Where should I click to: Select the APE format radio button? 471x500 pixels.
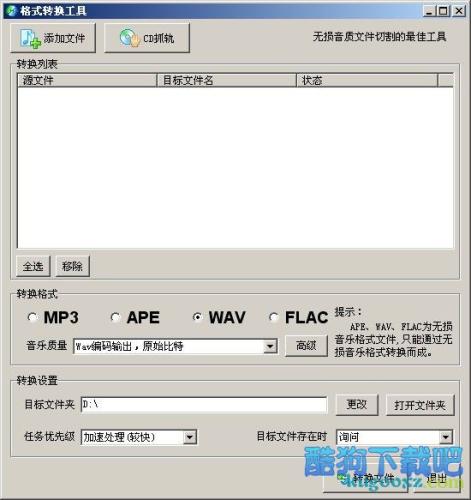coord(115,317)
